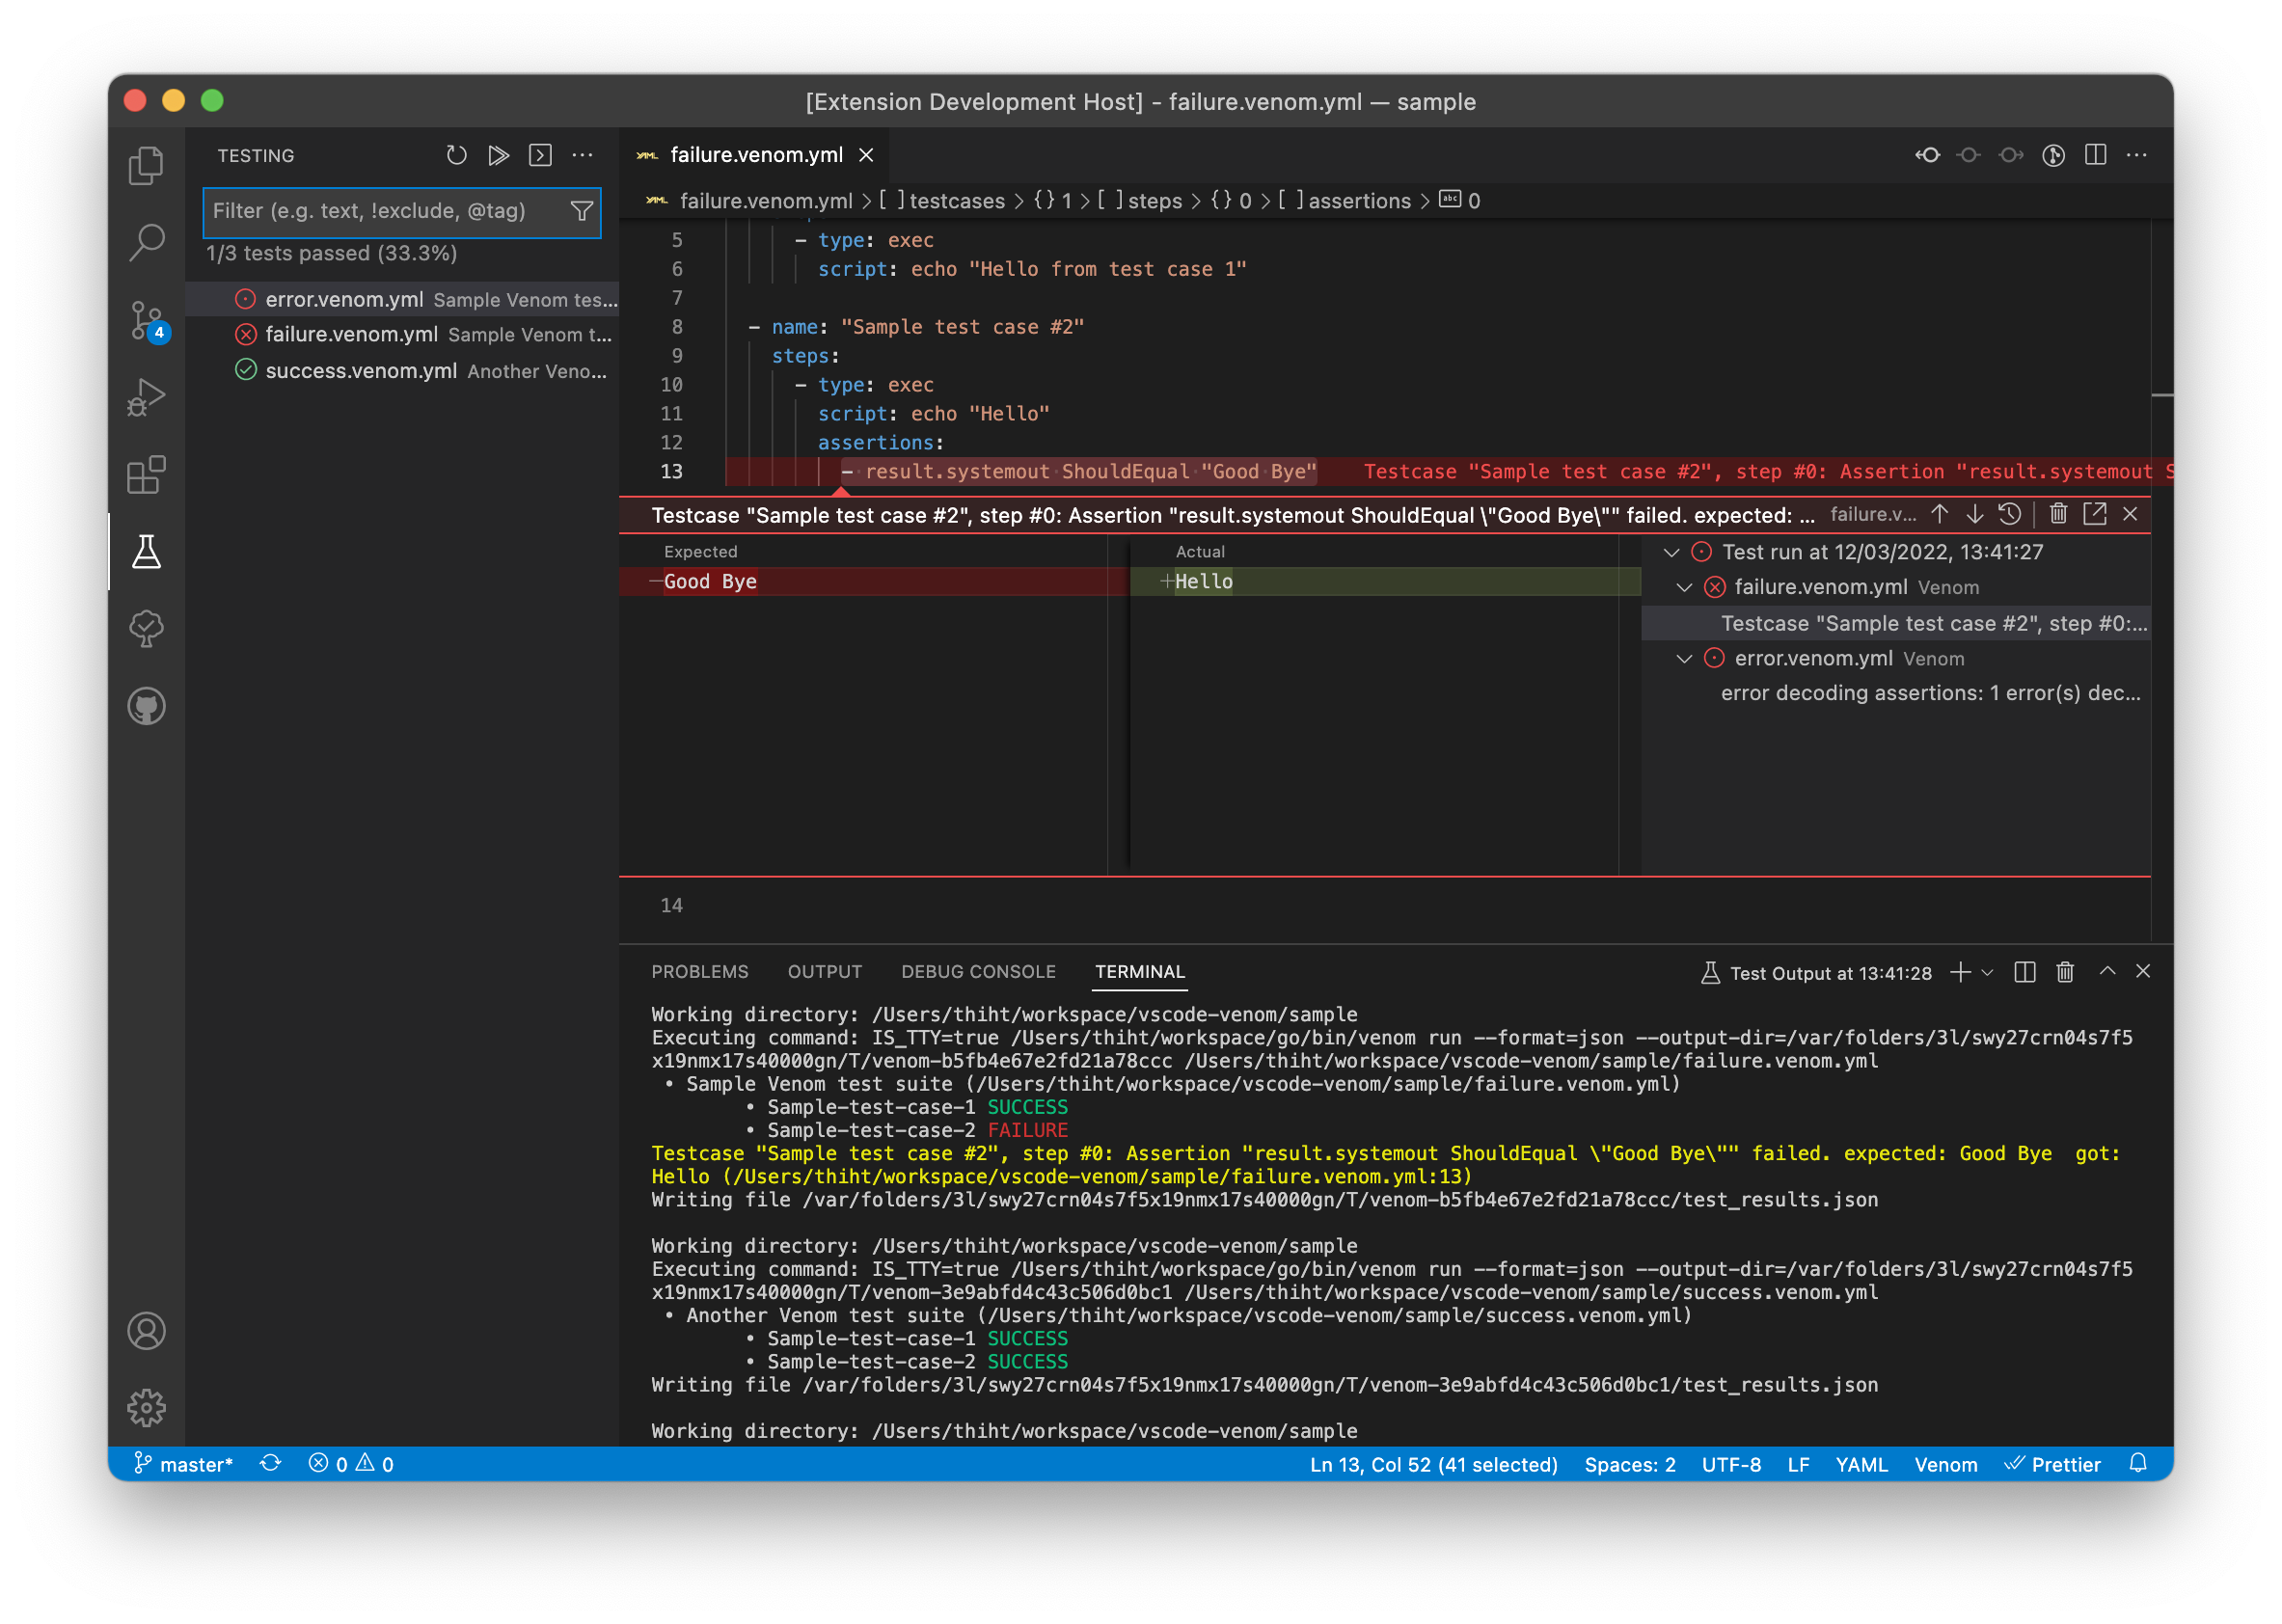Run all tests with play icon
The width and height of the screenshot is (2282, 1624).
point(498,155)
